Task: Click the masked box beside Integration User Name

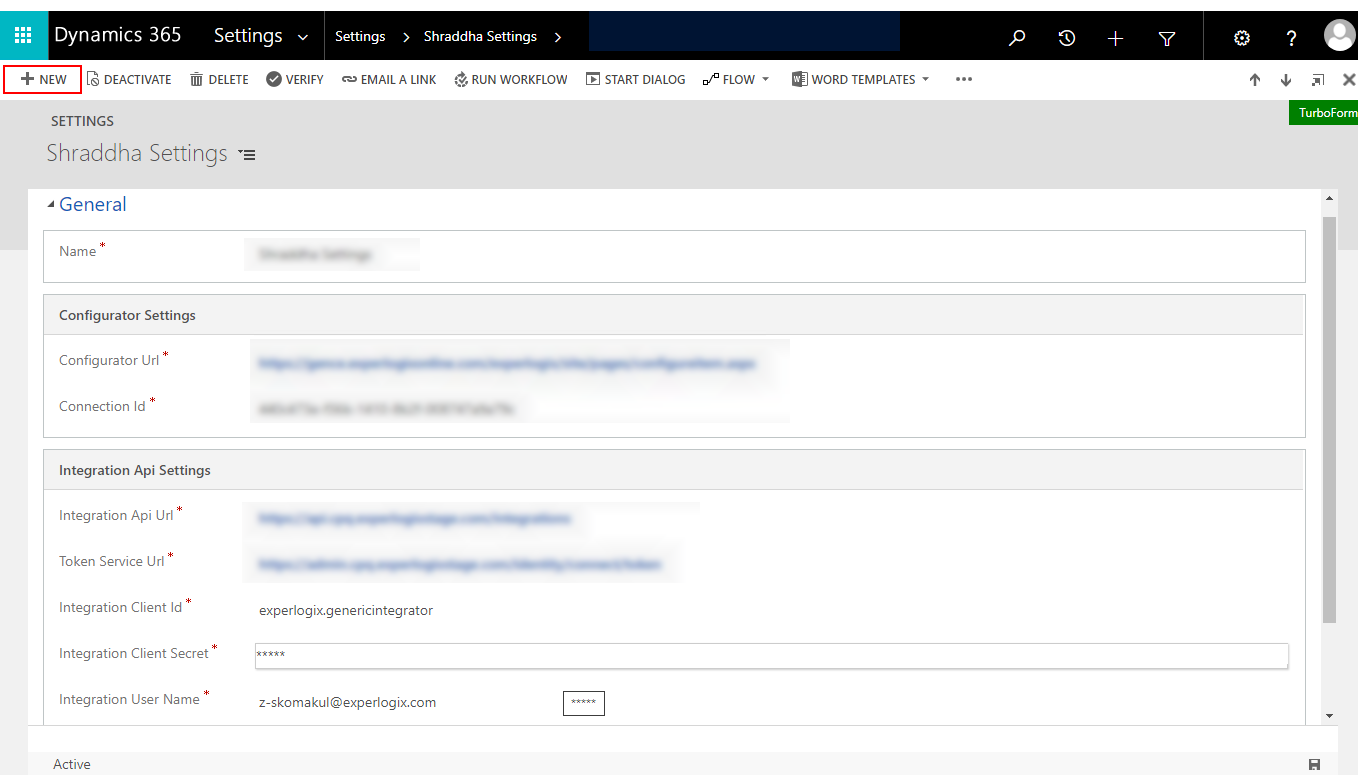Action: (x=584, y=703)
